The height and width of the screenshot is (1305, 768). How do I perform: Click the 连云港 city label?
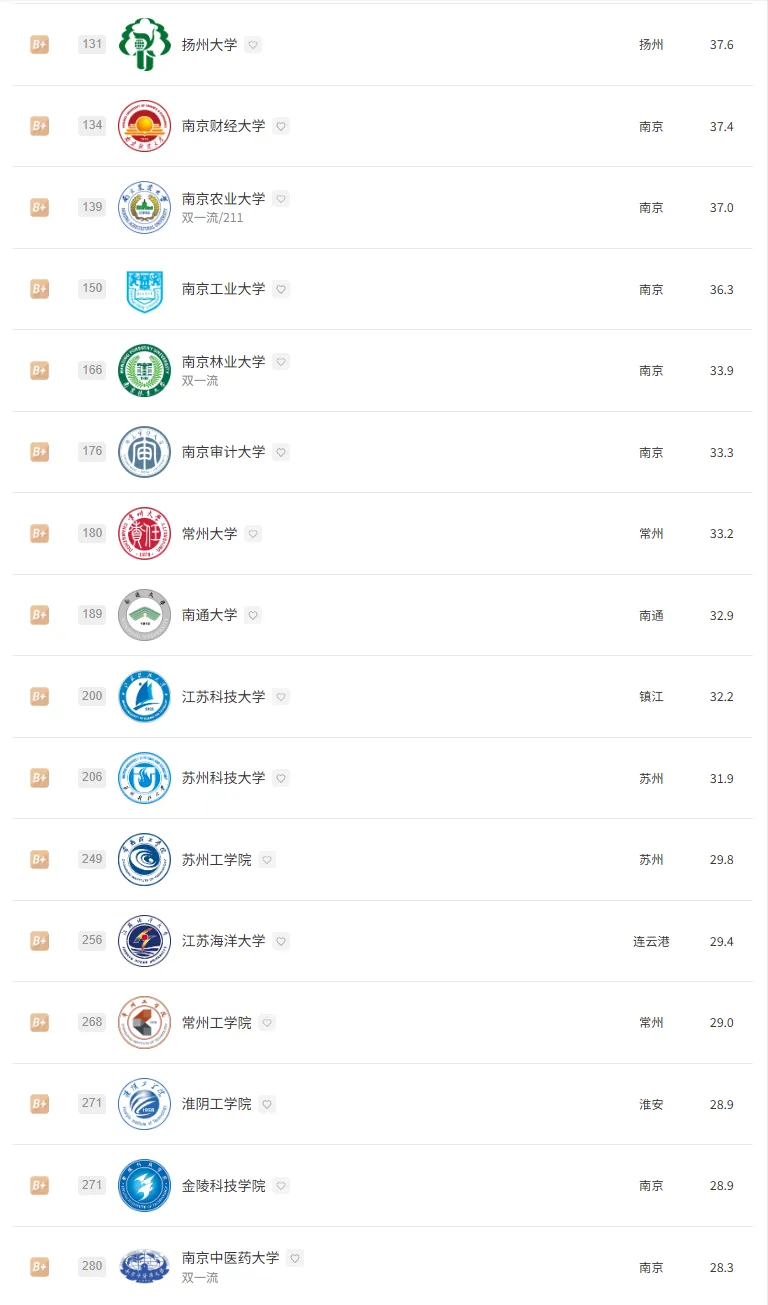pos(651,941)
